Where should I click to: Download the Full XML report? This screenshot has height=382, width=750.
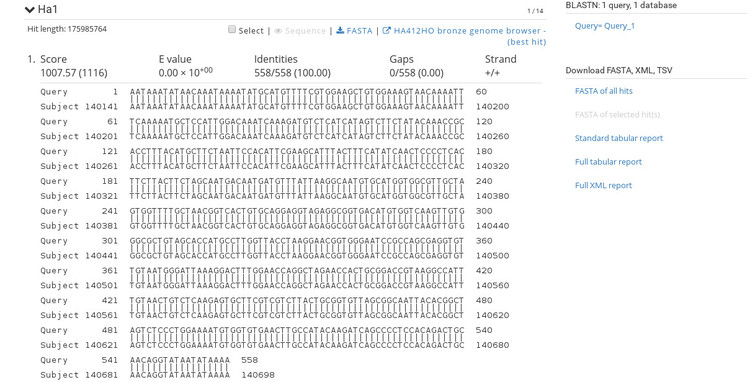603,186
